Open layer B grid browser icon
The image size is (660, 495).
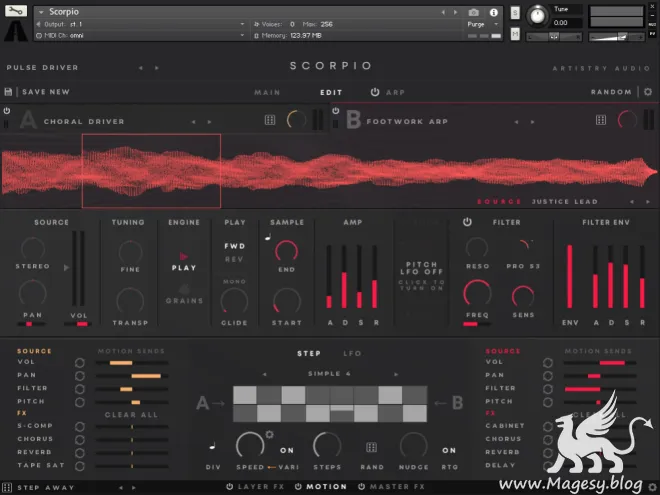(601, 120)
